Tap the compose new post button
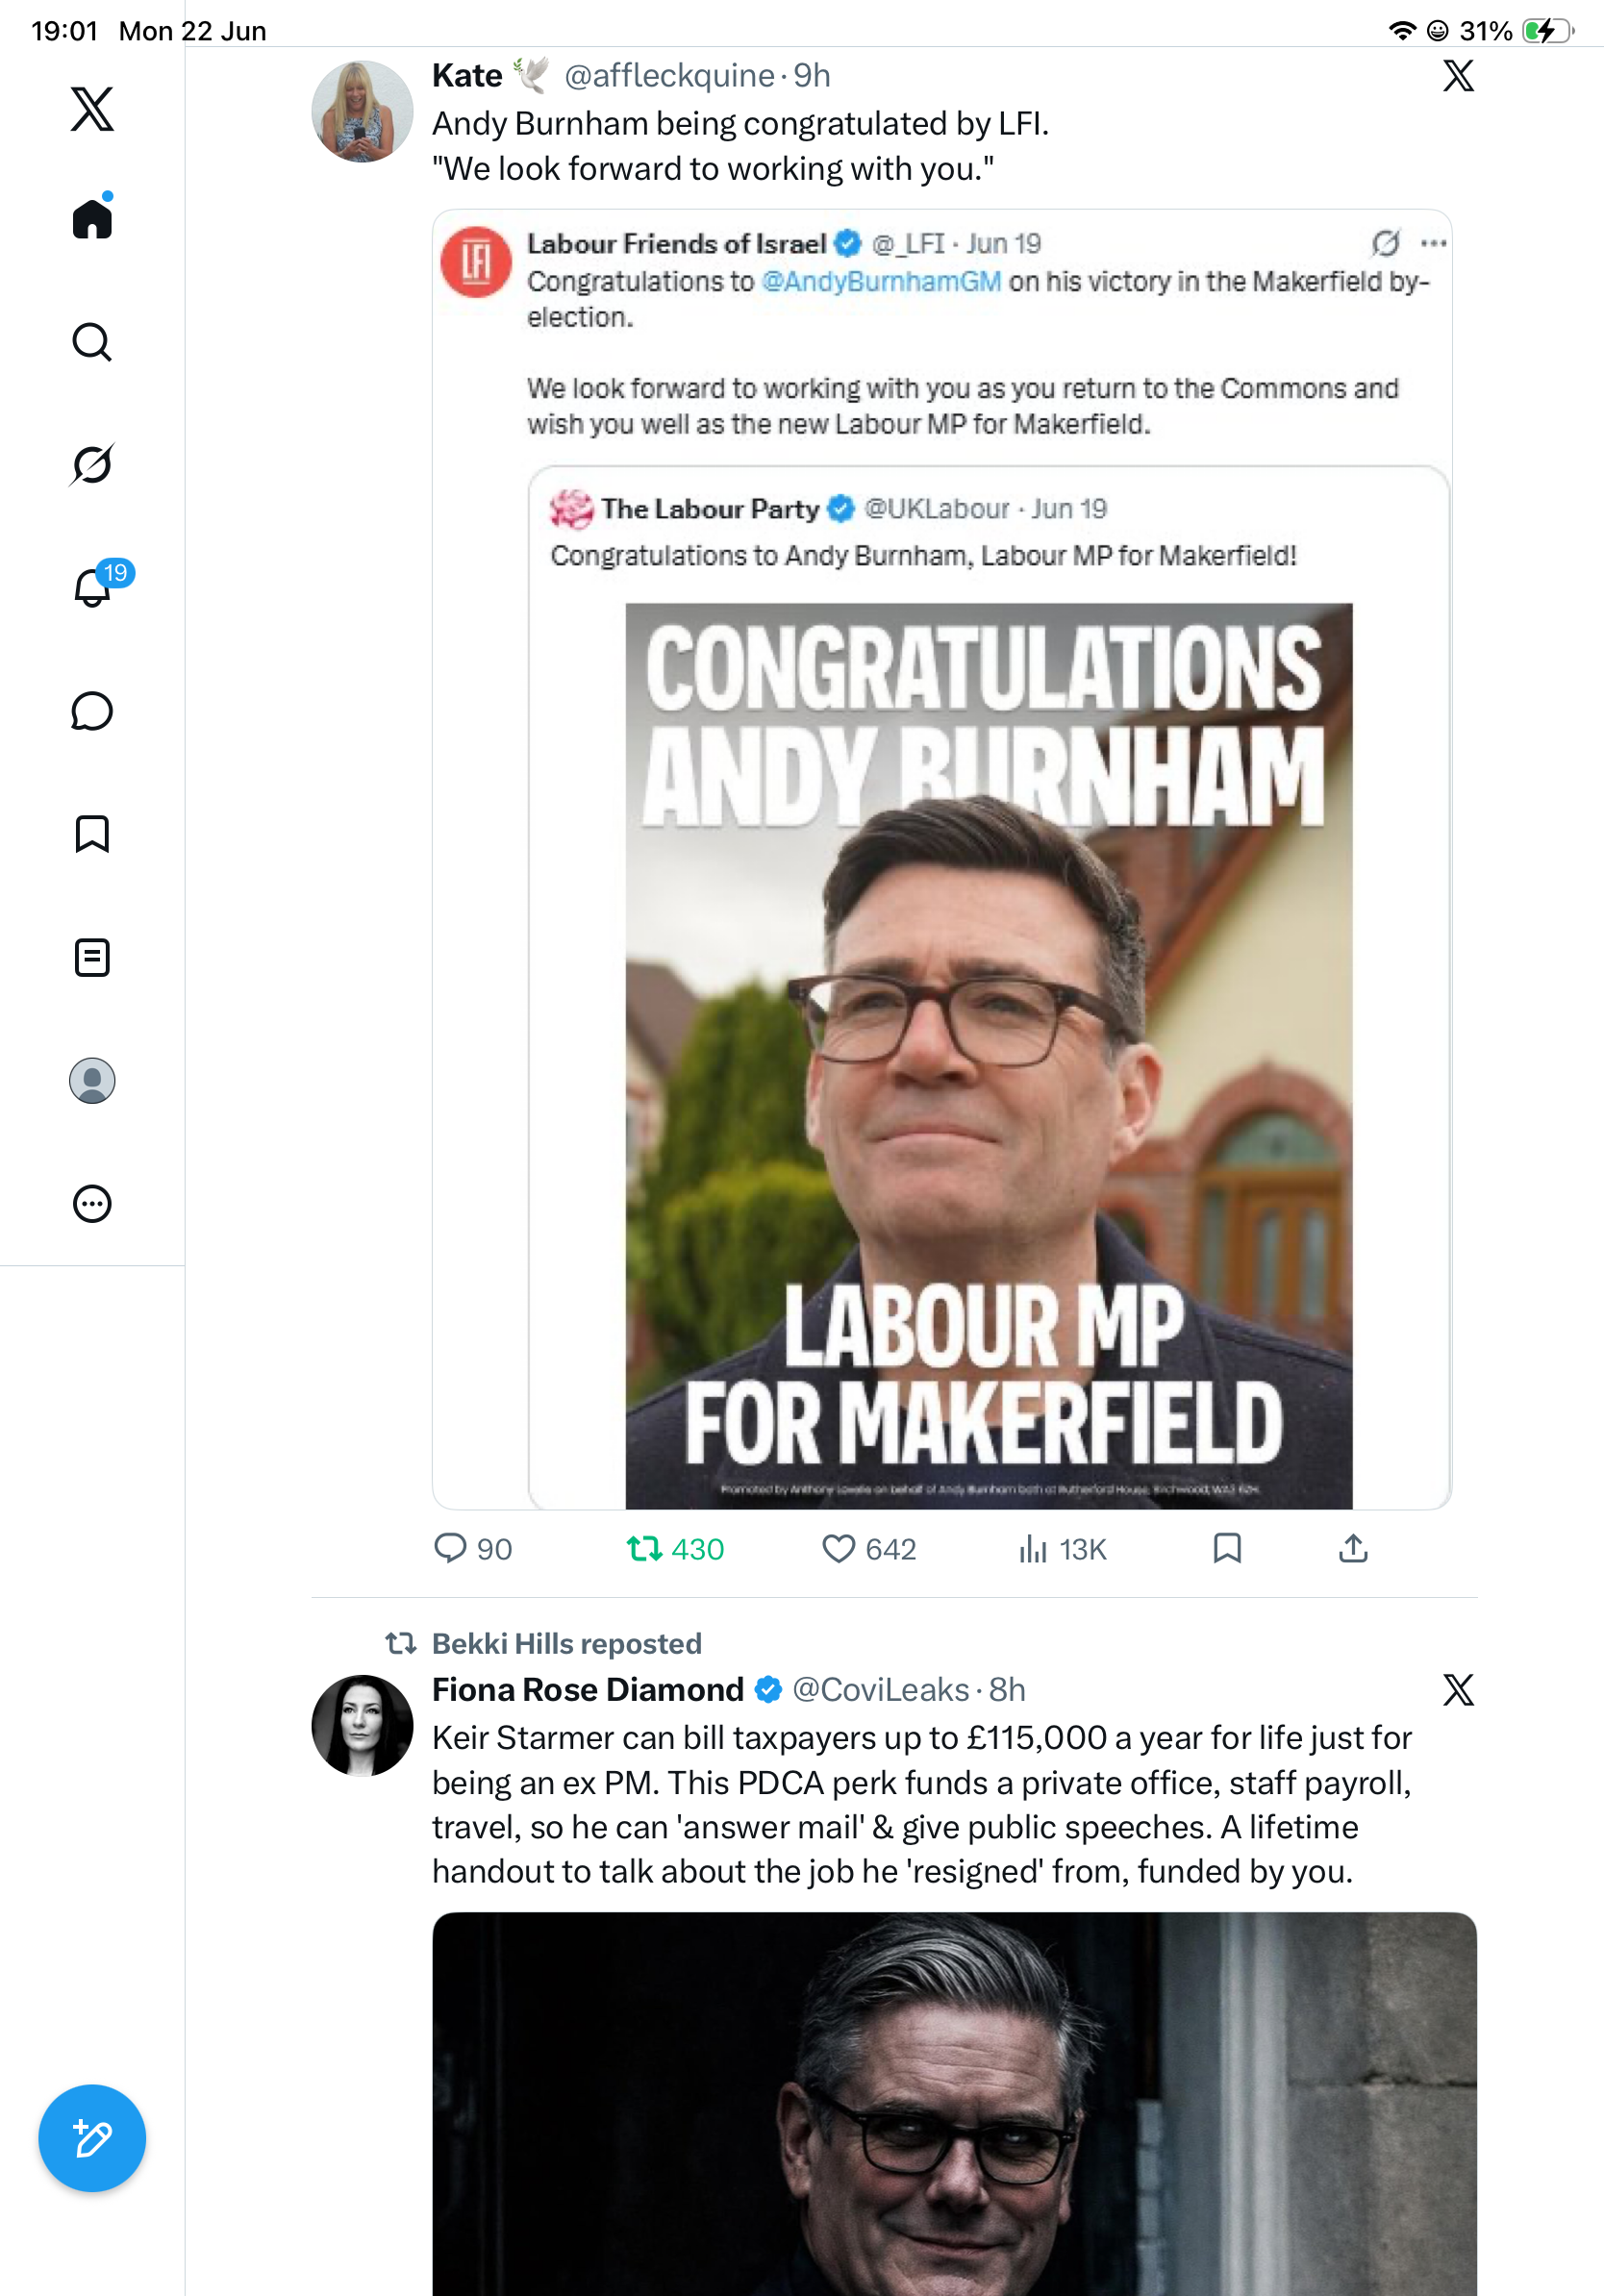Viewport: 1604px width, 2296px height. pos(92,2138)
